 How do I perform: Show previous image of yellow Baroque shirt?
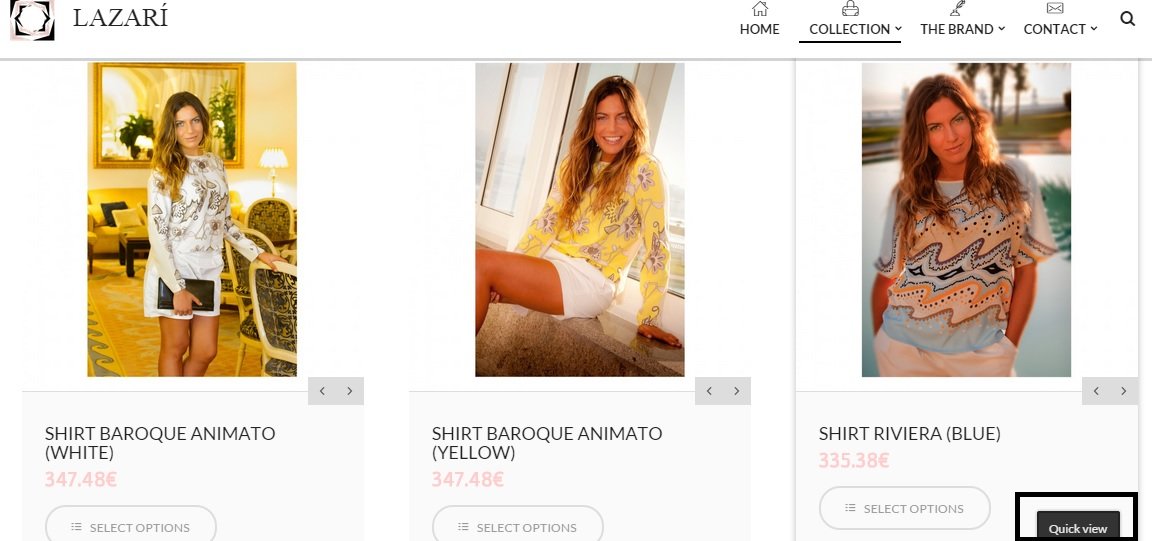point(709,391)
